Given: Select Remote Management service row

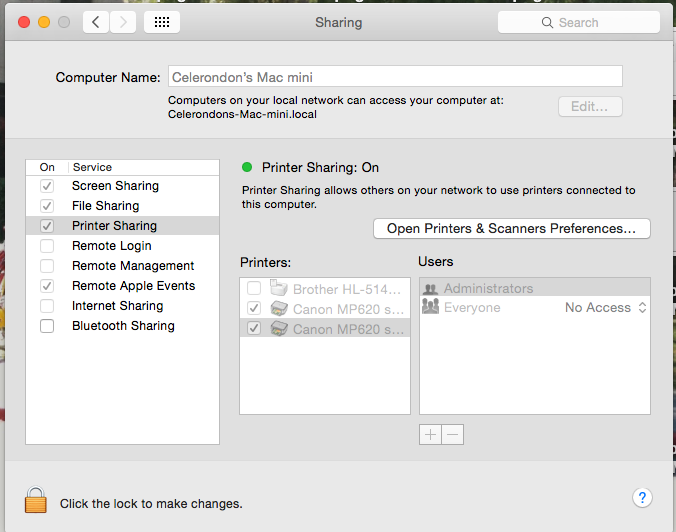Looking at the screenshot, I should pyautogui.click(x=122, y=266).
